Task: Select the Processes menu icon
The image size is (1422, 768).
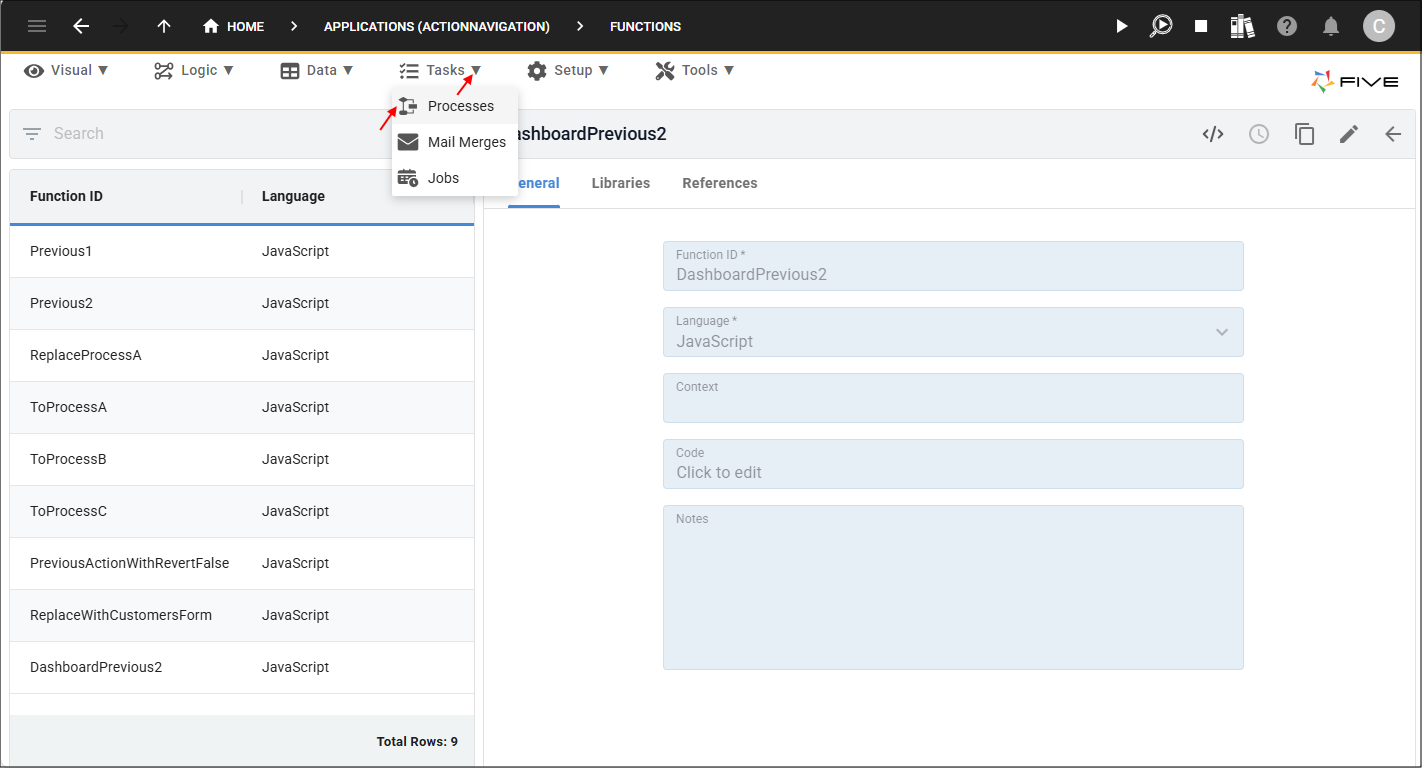Action: tap(408, 105)
